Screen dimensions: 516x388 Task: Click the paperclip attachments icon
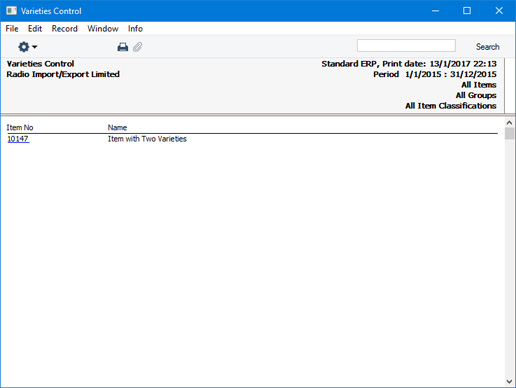[x=137, y=47]
